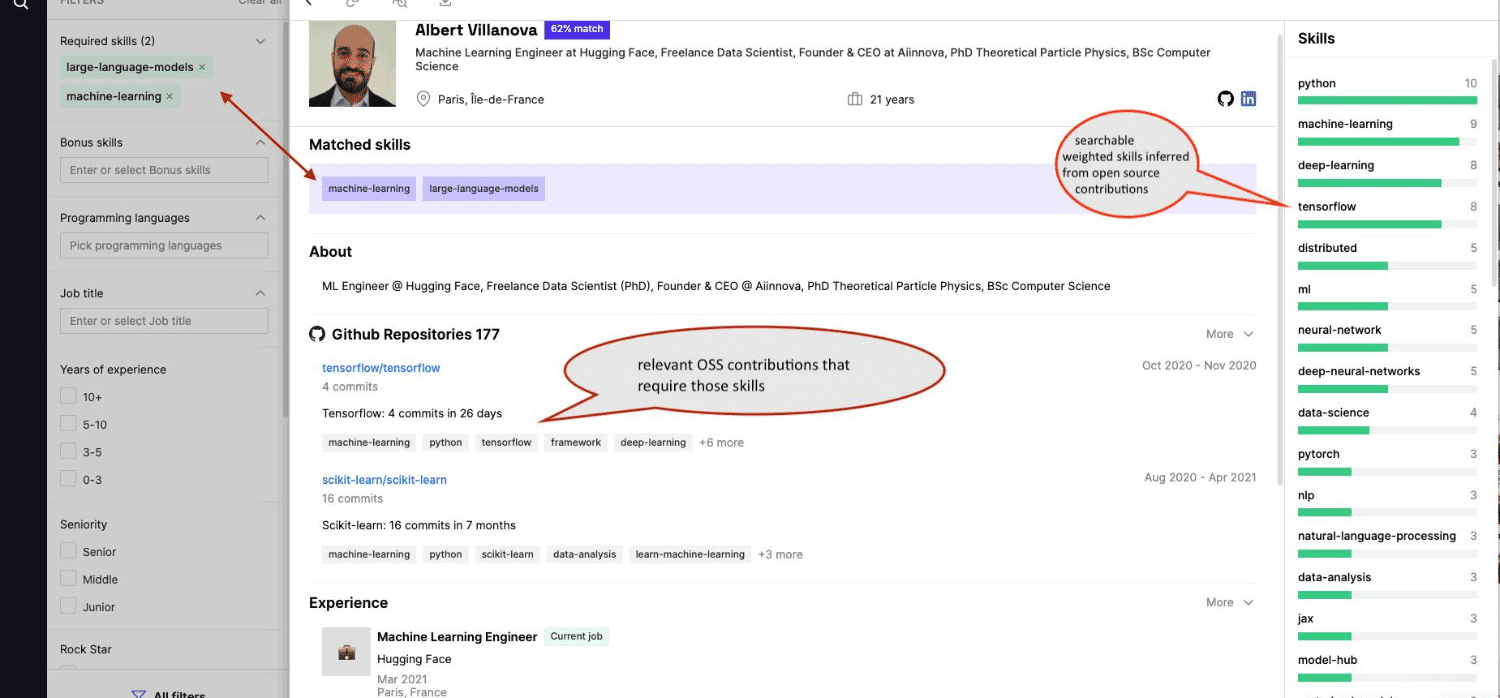Select the large-language-models matched skill chip
The height and width of the screenshot is (698, 1500).
point(484,189)
